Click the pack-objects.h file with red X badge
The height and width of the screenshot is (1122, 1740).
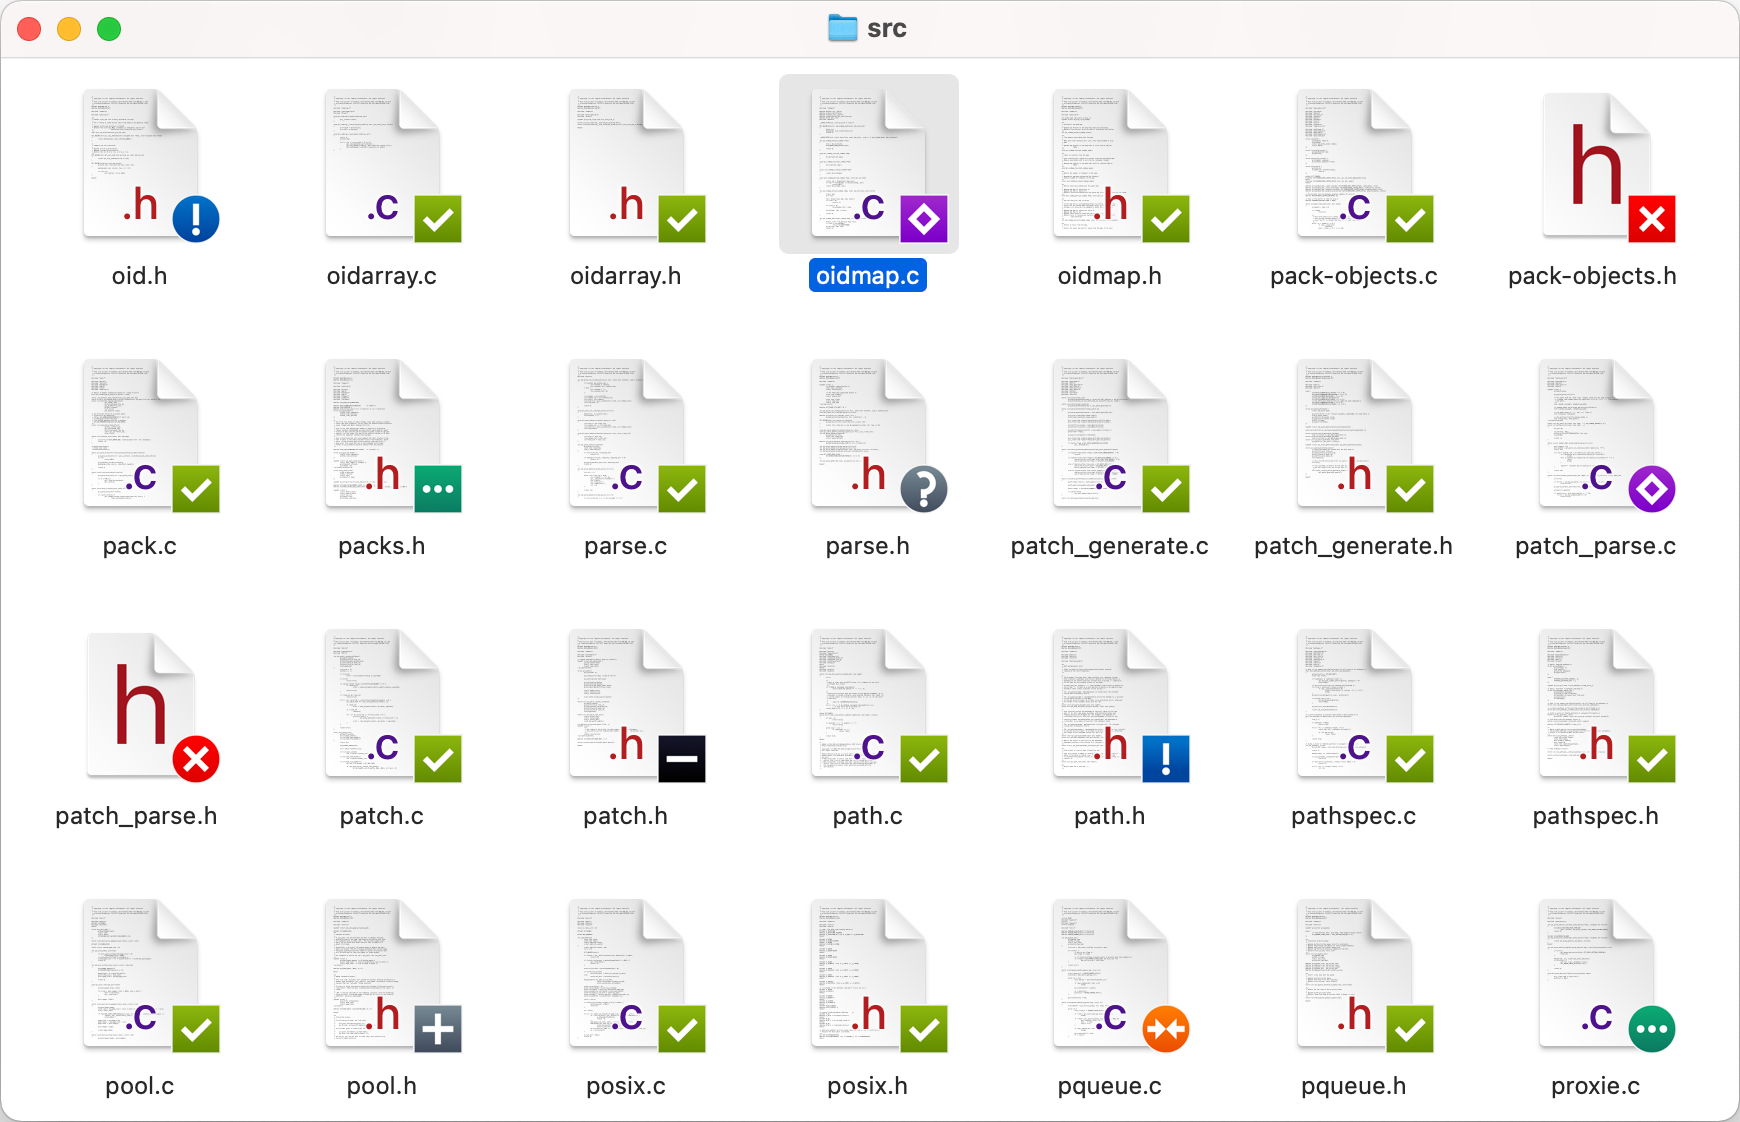[x=1596, y=165]
